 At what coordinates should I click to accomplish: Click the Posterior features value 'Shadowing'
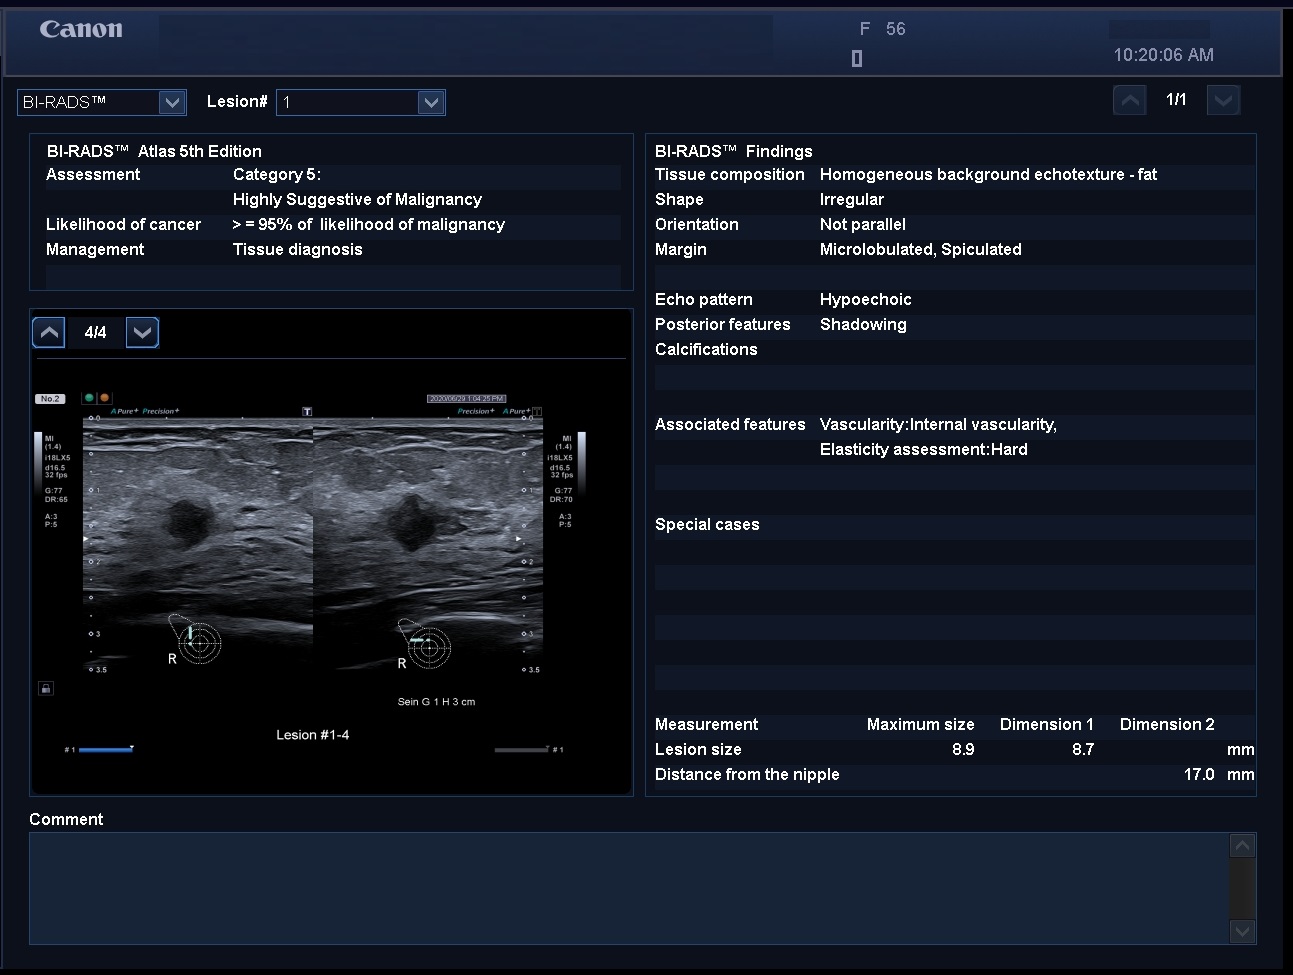863,324
